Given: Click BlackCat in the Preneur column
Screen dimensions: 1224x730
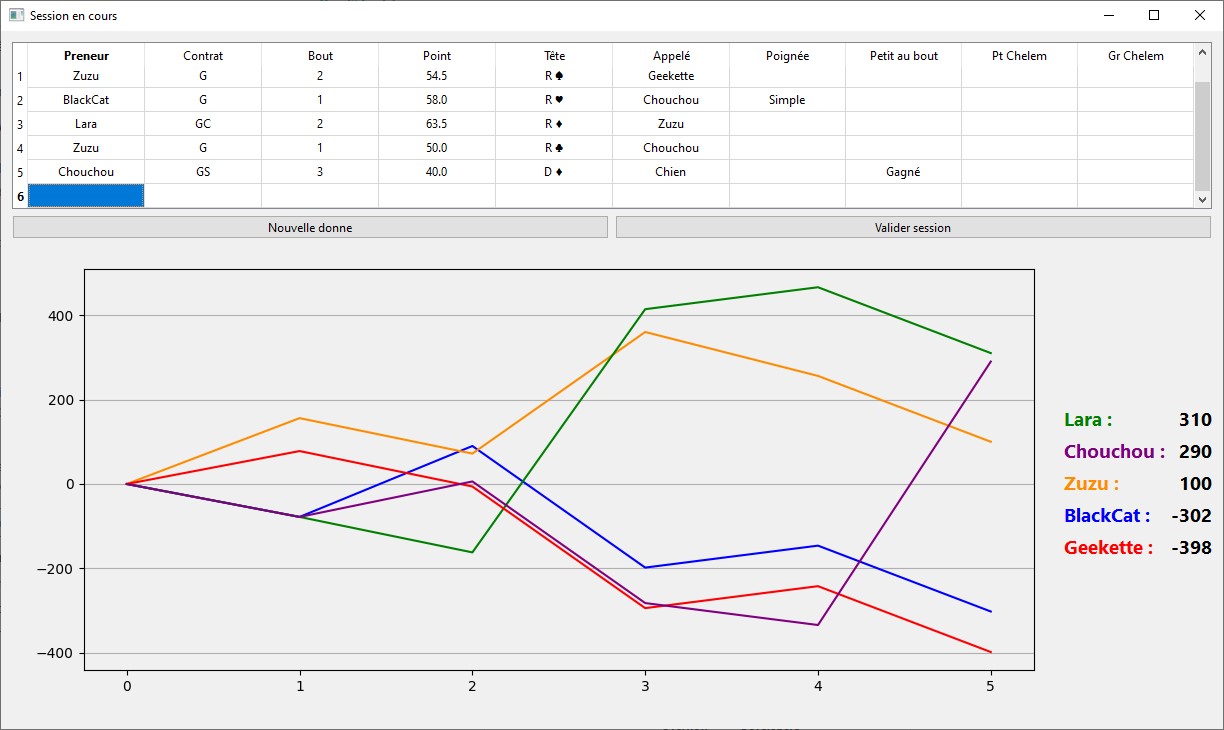Looking at the screenshot, I should click(x=86, y=100).
